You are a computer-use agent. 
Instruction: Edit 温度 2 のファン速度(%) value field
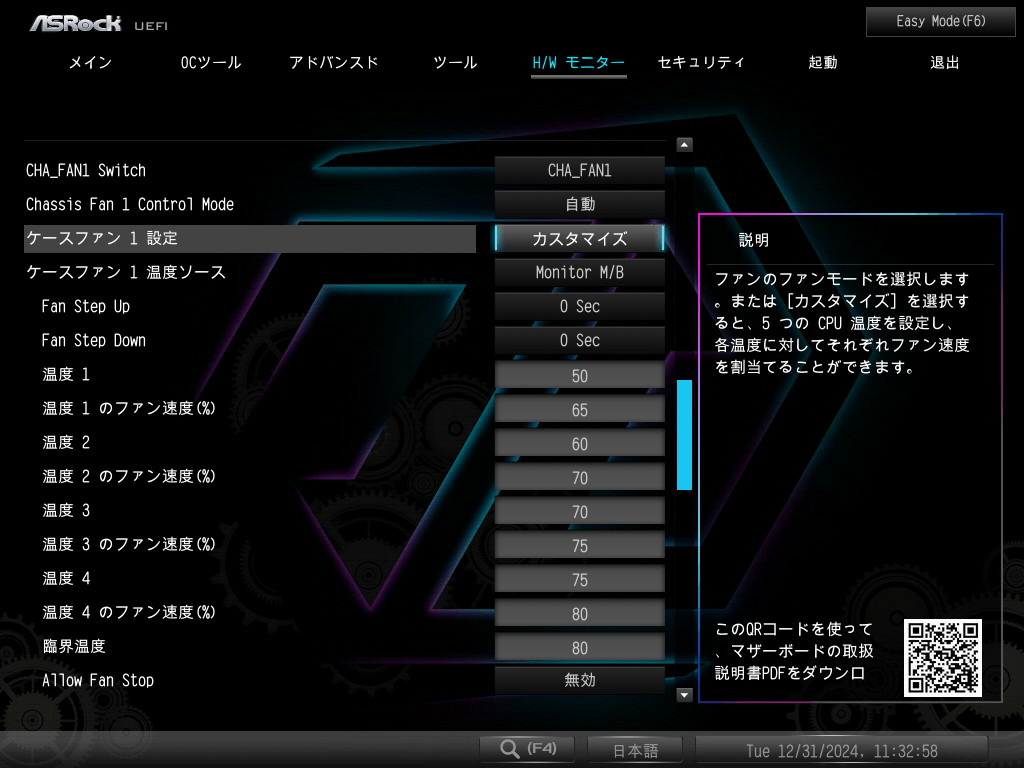(579, 477)
